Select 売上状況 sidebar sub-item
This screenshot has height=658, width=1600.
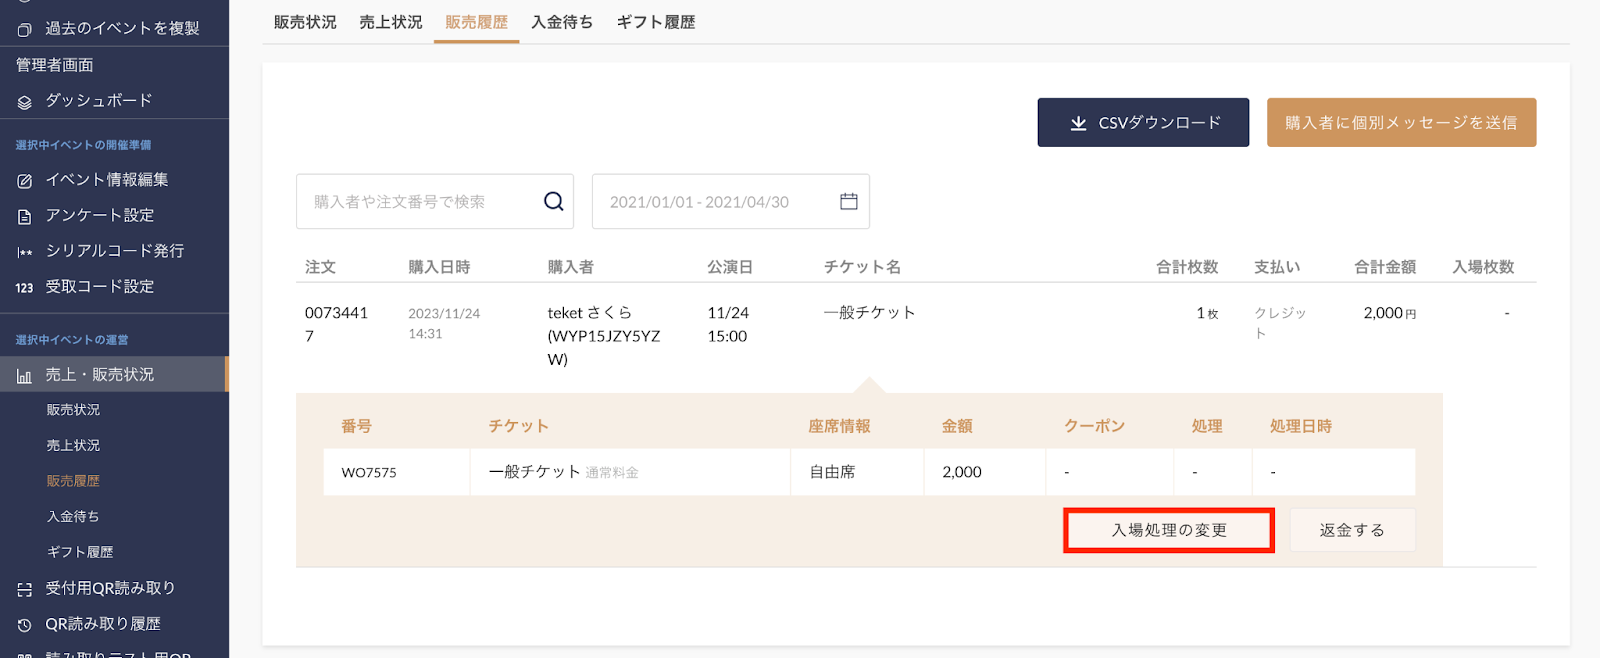point(73,445)
